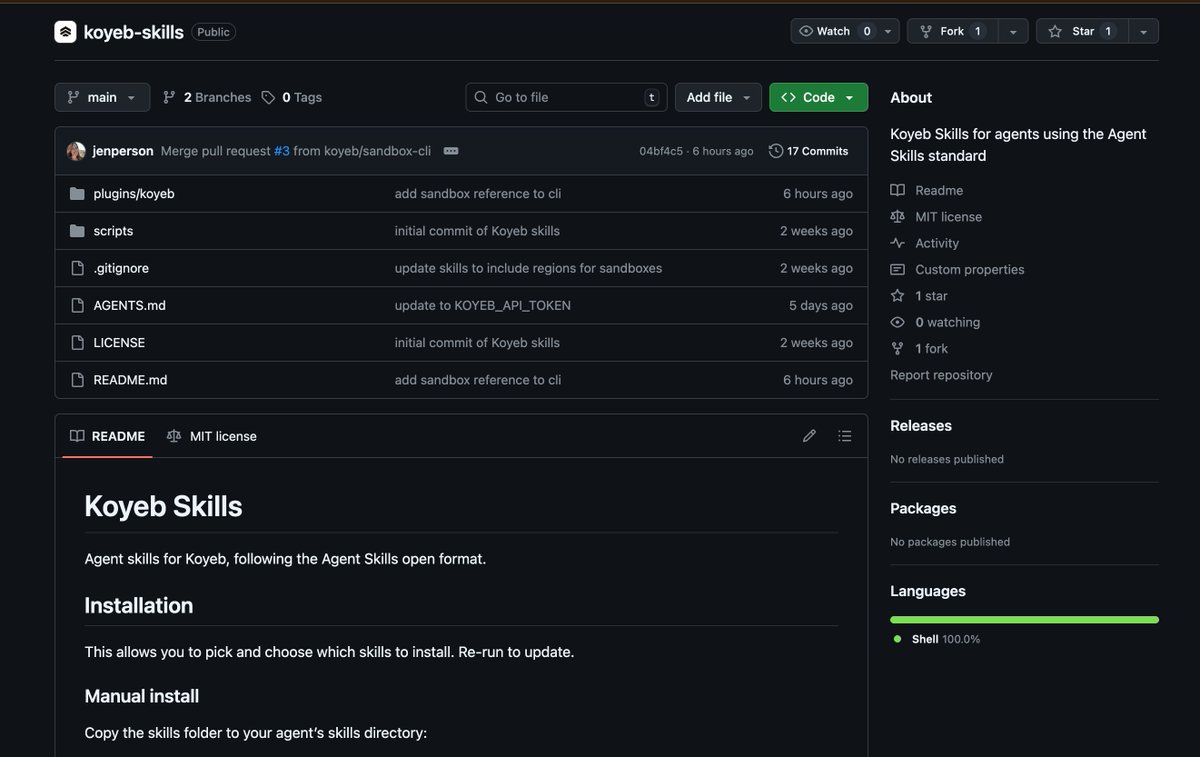
Task: Click the Releases heading link
Action: [921, 426]
